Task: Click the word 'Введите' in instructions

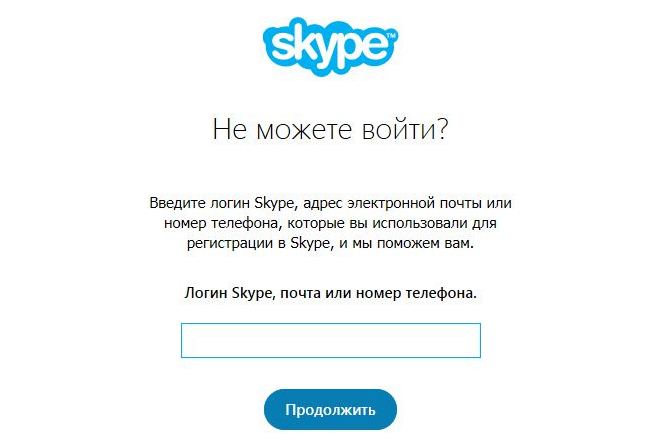Action: 178,203
